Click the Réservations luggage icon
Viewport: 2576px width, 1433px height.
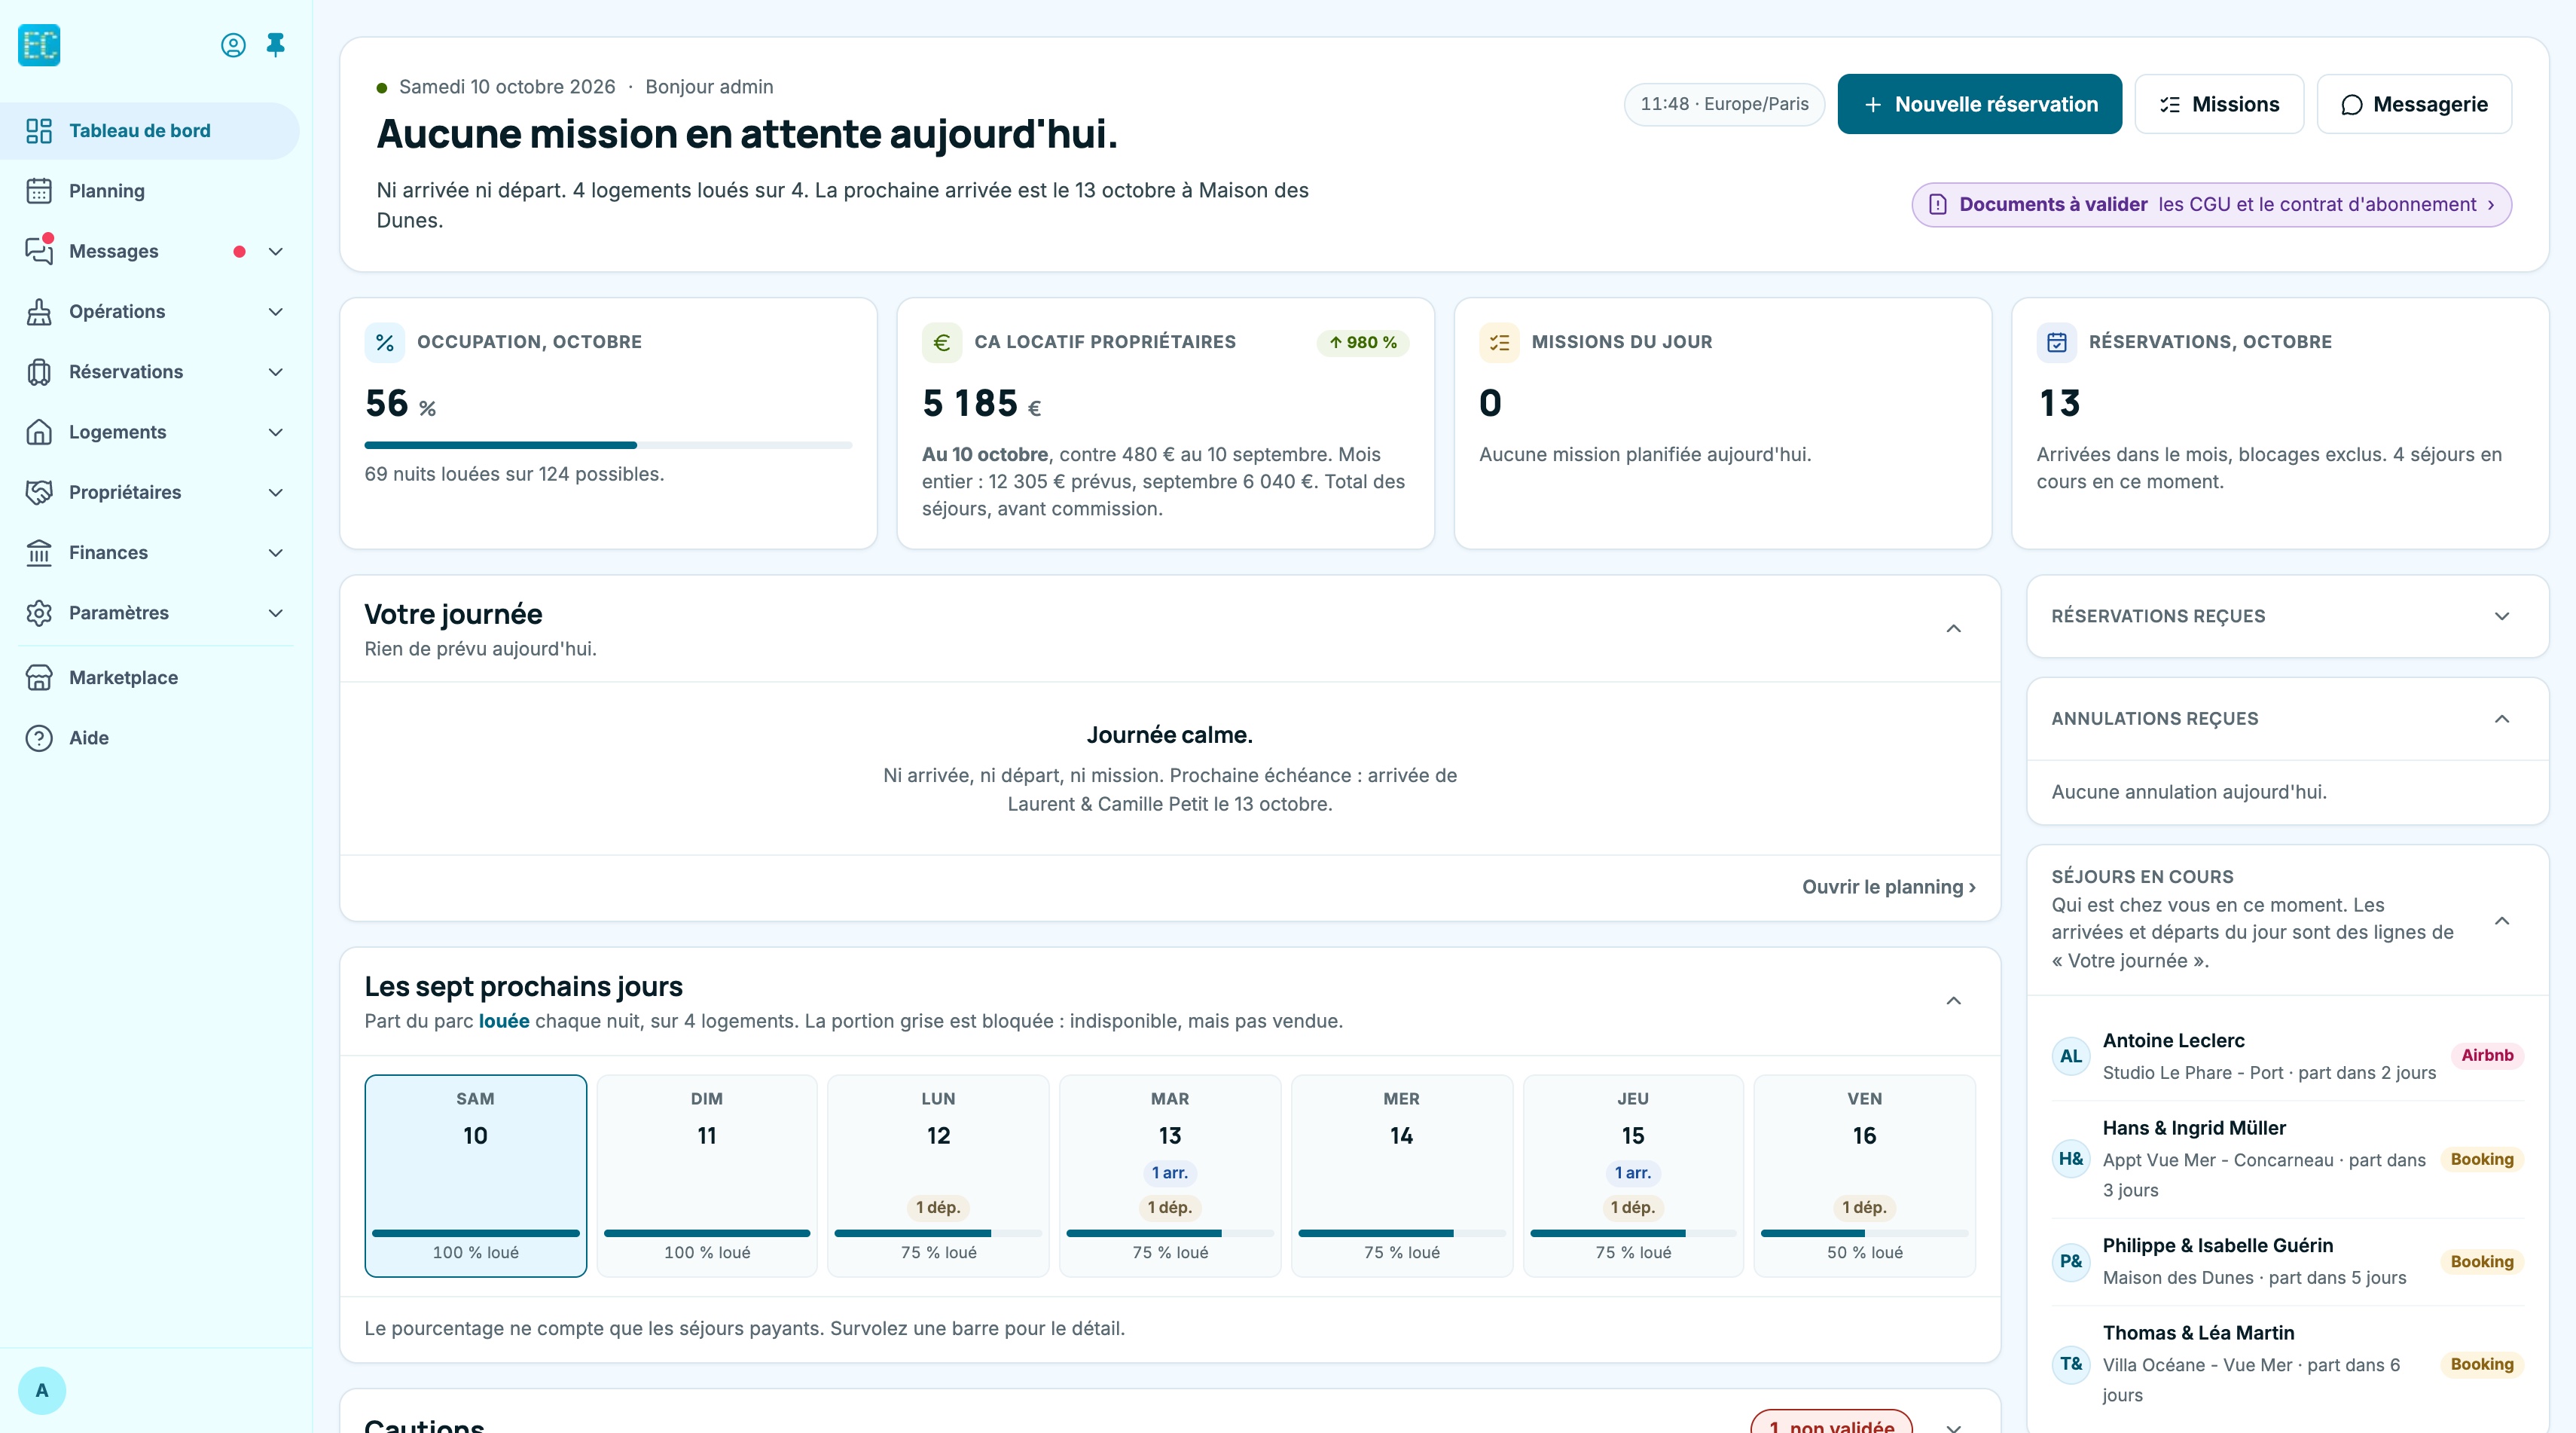point(39,372)
